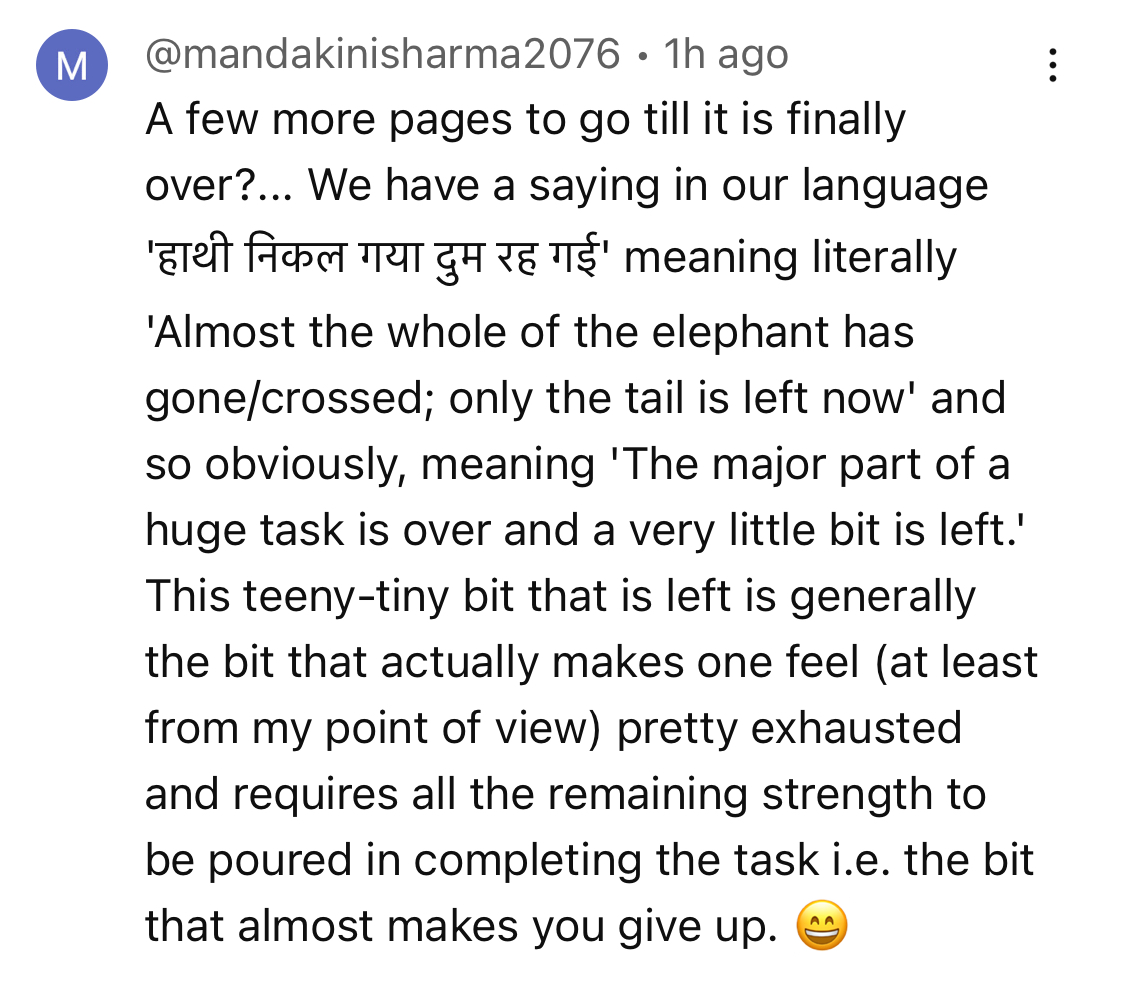Screen dimensions: 1125x987
Task: Click the '1h ago' comment timestamp
Action: tap(725, 54)
